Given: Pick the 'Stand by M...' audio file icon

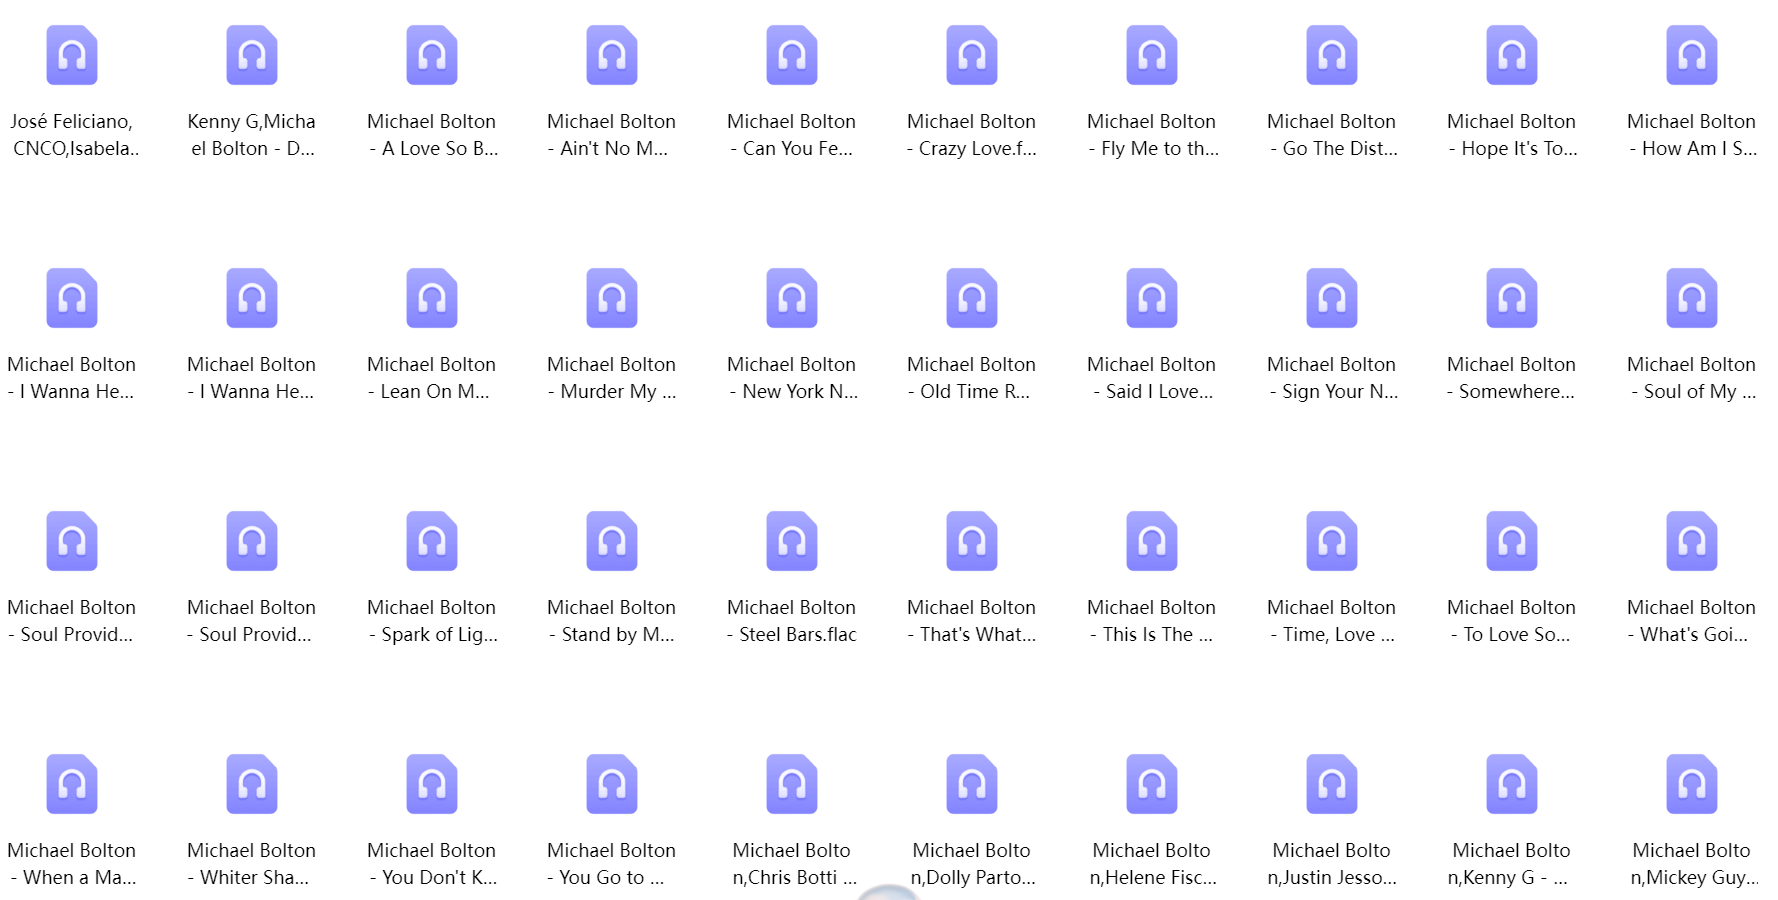Looking at the screenshot, I should [x=612, y=541].
